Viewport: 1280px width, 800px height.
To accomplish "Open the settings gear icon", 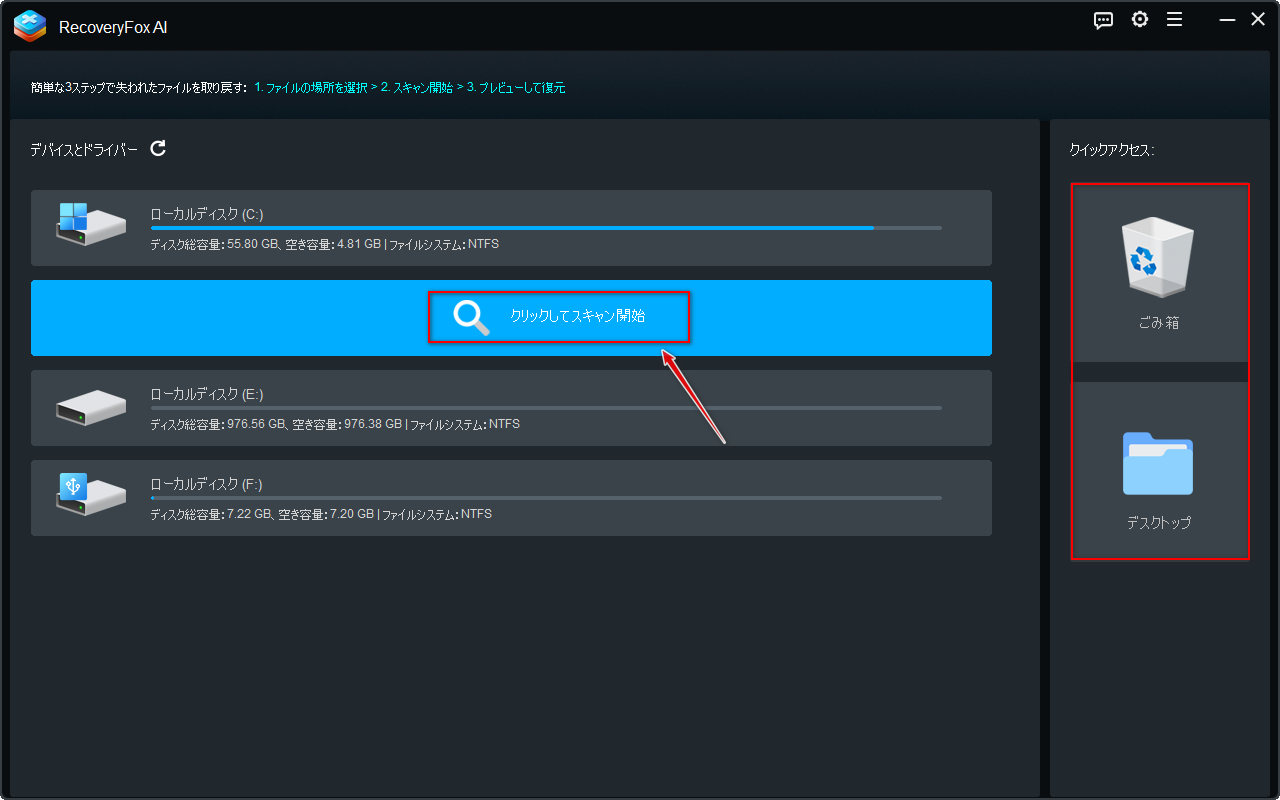I will tap(1140, 20).
